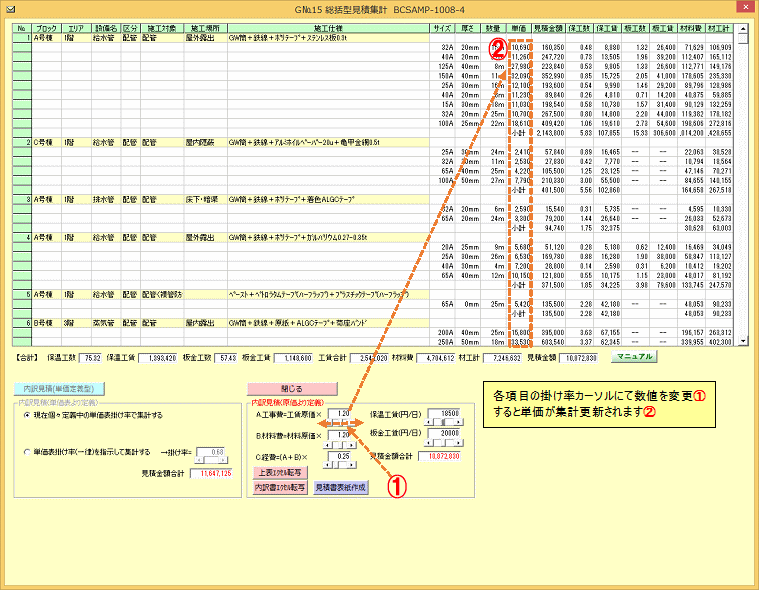
Task: Click the 掛け率 value field
Action: coord(210,451)
